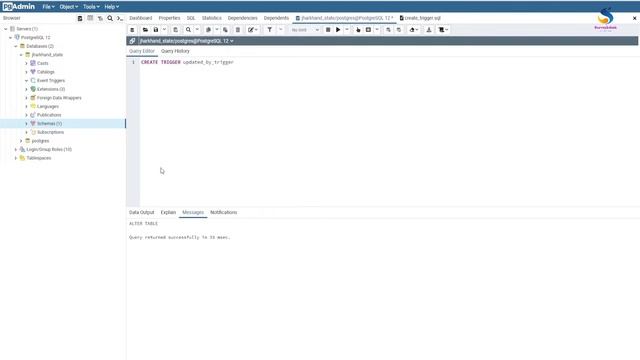Collapse the PostgreSQL 12 server node
Viewport: 640px width, 360px height.
point(11,38)
